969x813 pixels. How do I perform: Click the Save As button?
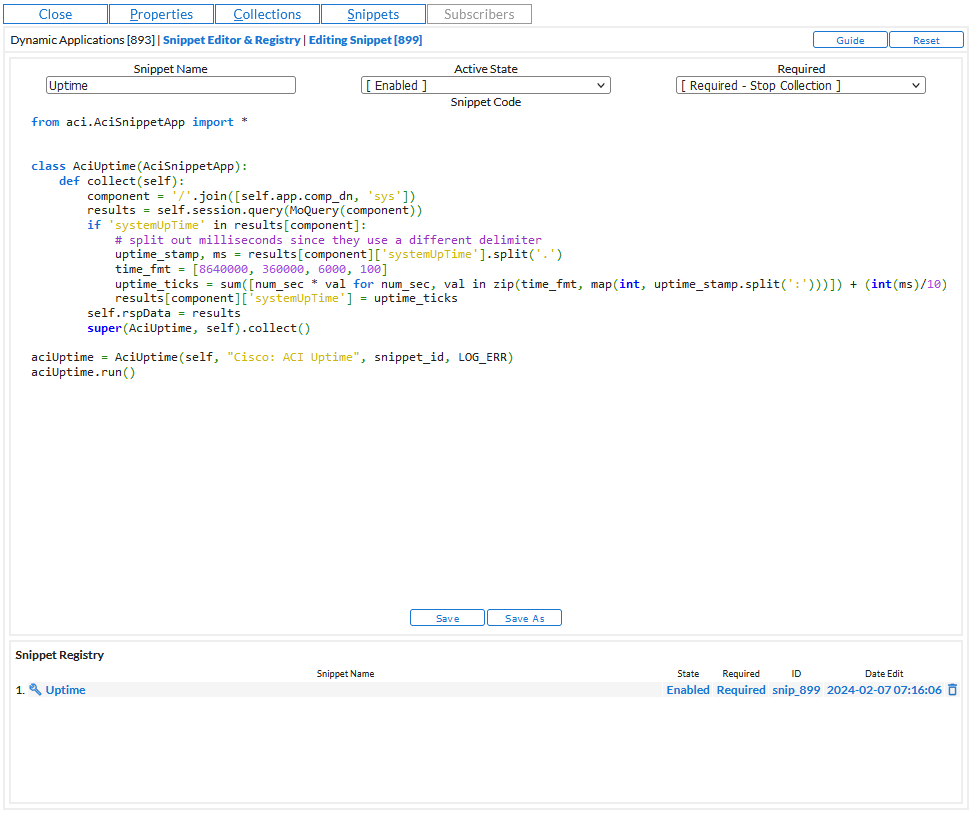524,618
